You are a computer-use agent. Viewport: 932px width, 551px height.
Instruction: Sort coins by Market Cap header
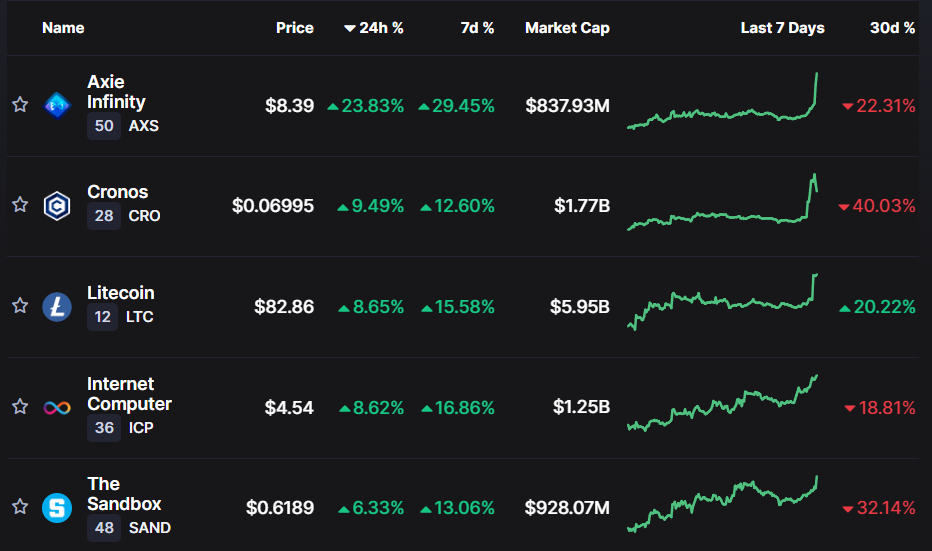[x=567, y=28]
